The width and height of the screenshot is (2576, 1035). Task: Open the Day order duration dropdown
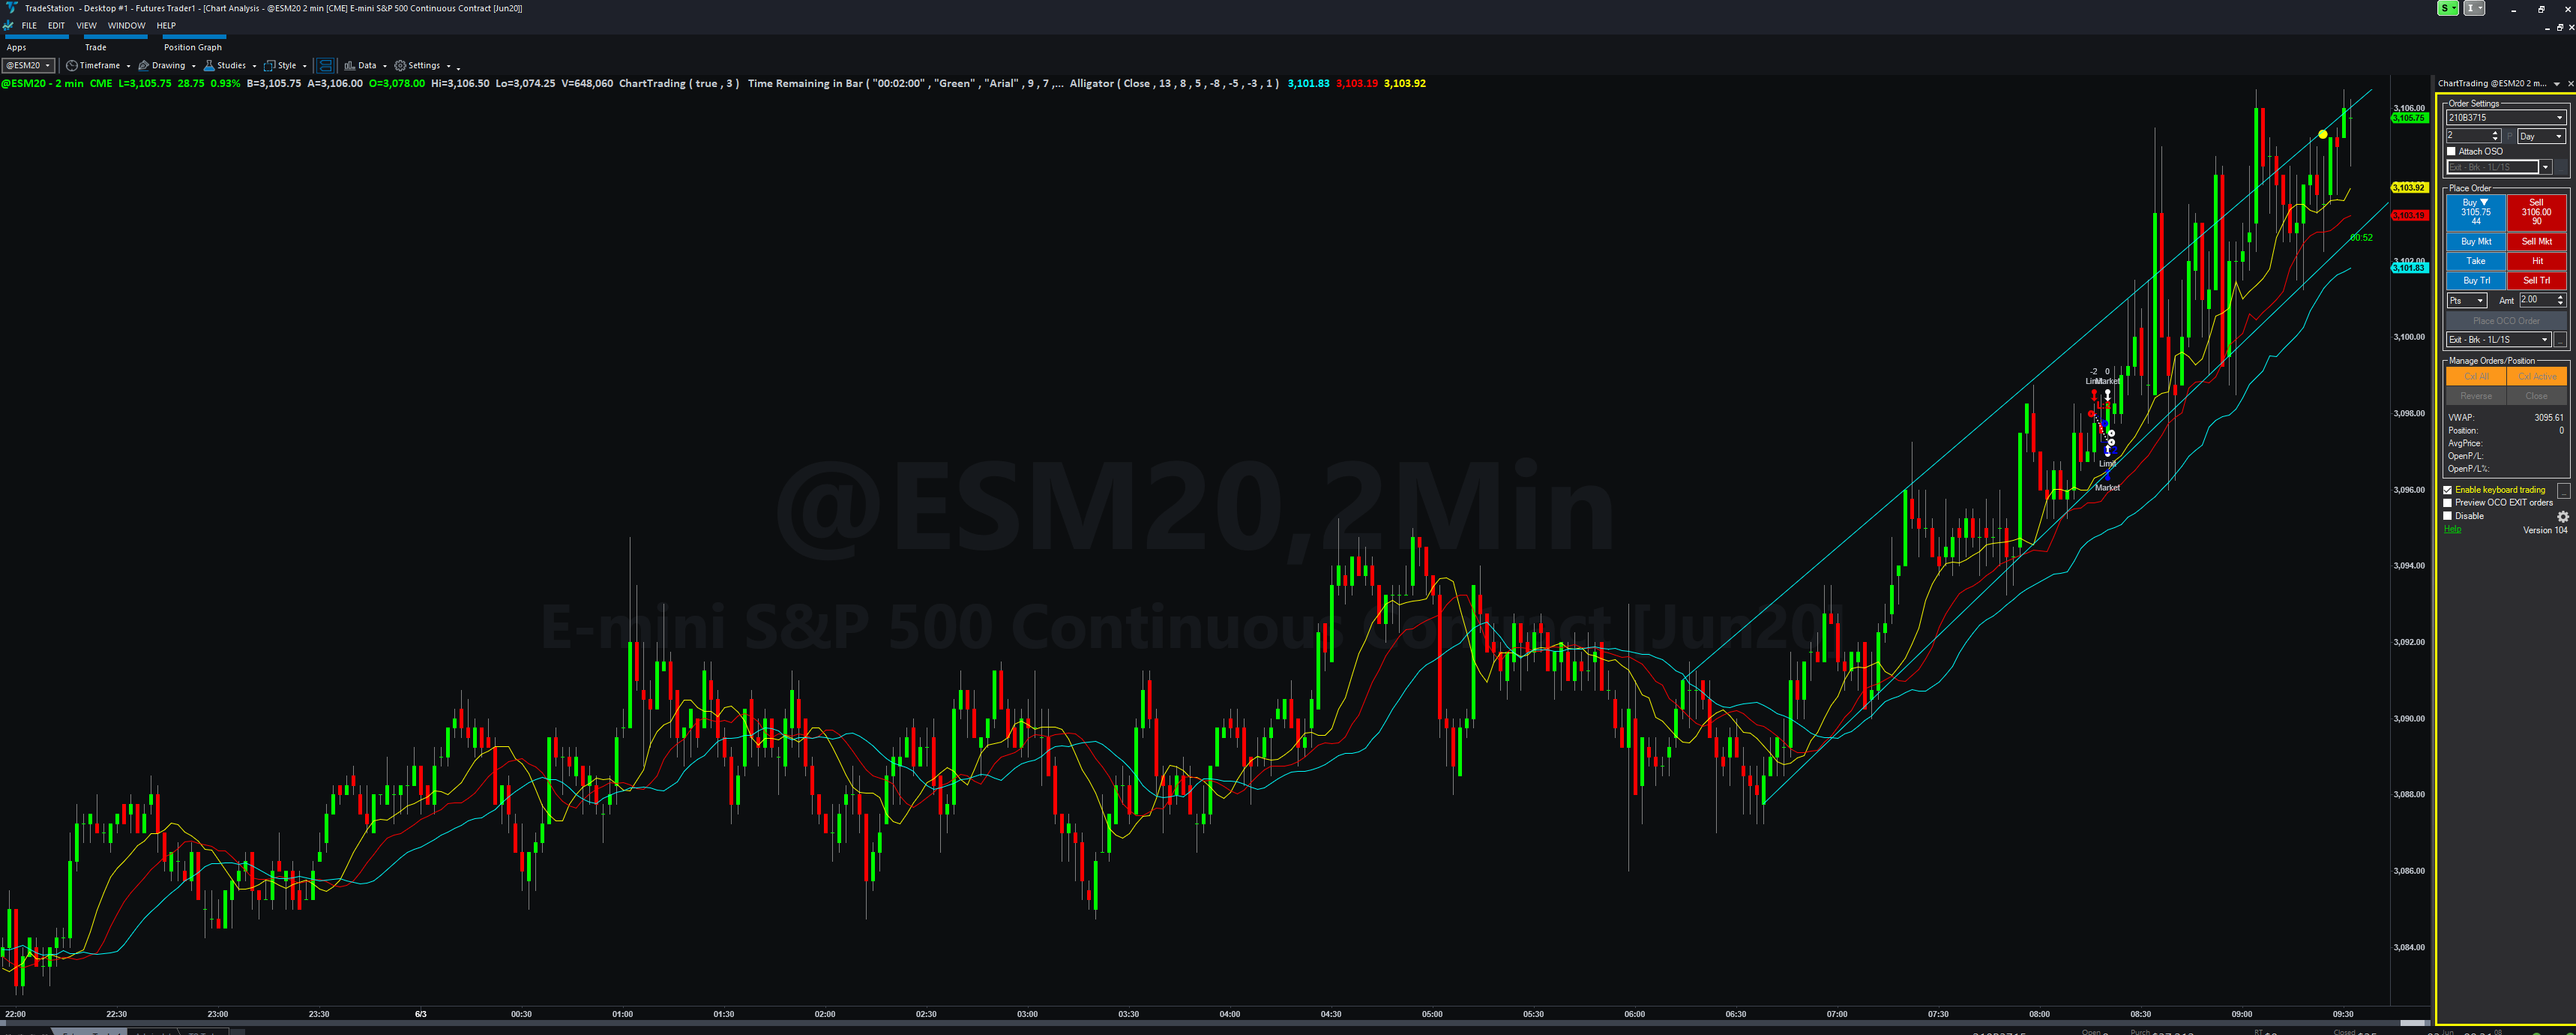click(2541, 136)
